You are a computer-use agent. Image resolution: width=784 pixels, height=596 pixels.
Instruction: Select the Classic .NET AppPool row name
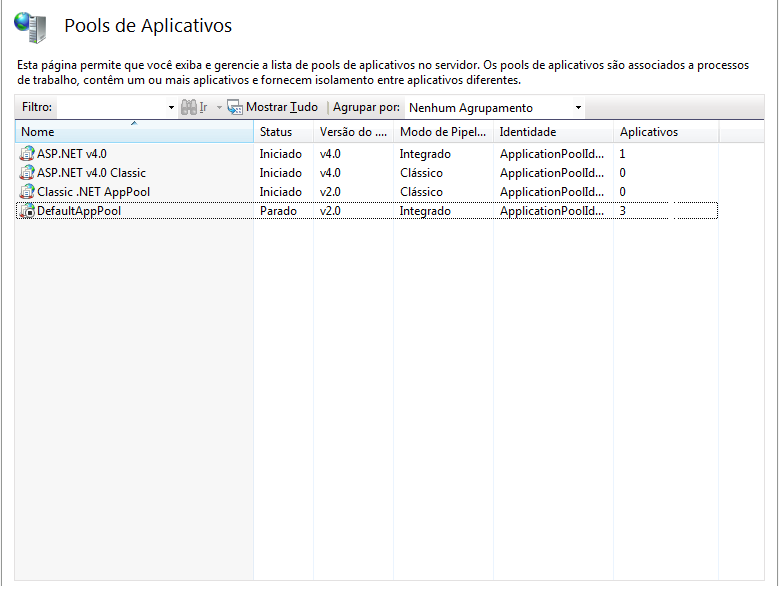click(x=94, y=192)
